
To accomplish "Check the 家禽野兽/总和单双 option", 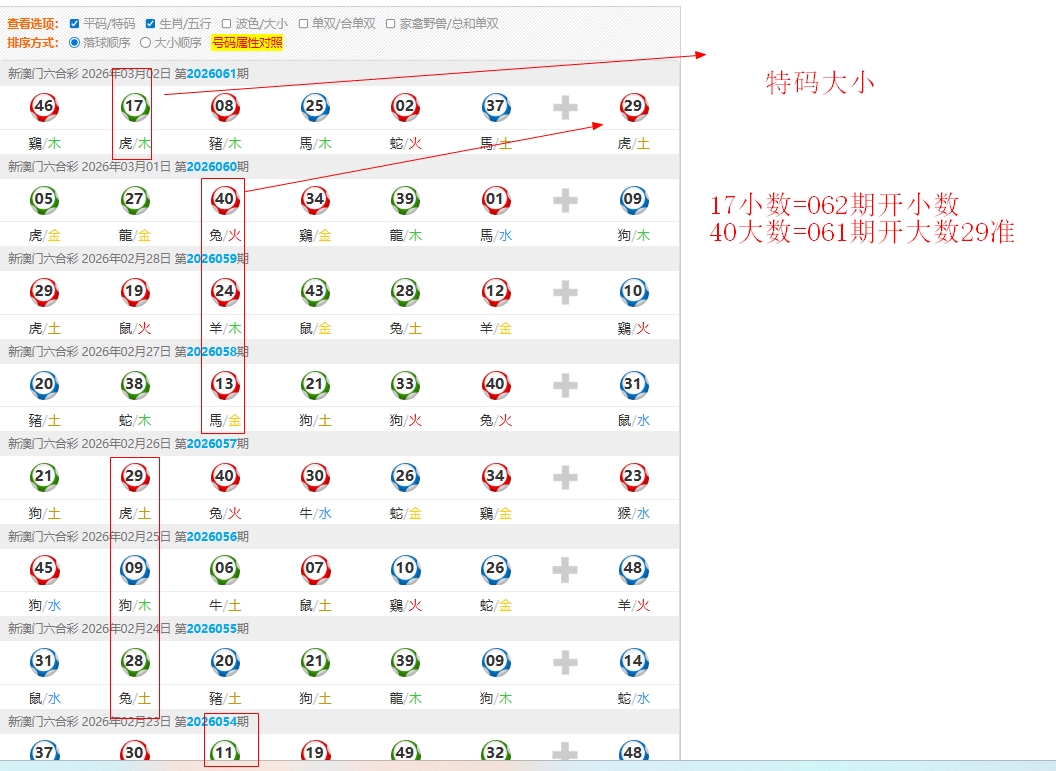I will (x=391, y=24).
